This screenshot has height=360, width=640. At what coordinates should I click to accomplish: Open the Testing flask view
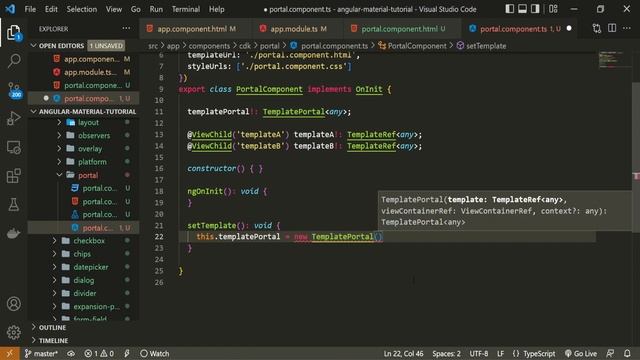[x=13, y=204]
